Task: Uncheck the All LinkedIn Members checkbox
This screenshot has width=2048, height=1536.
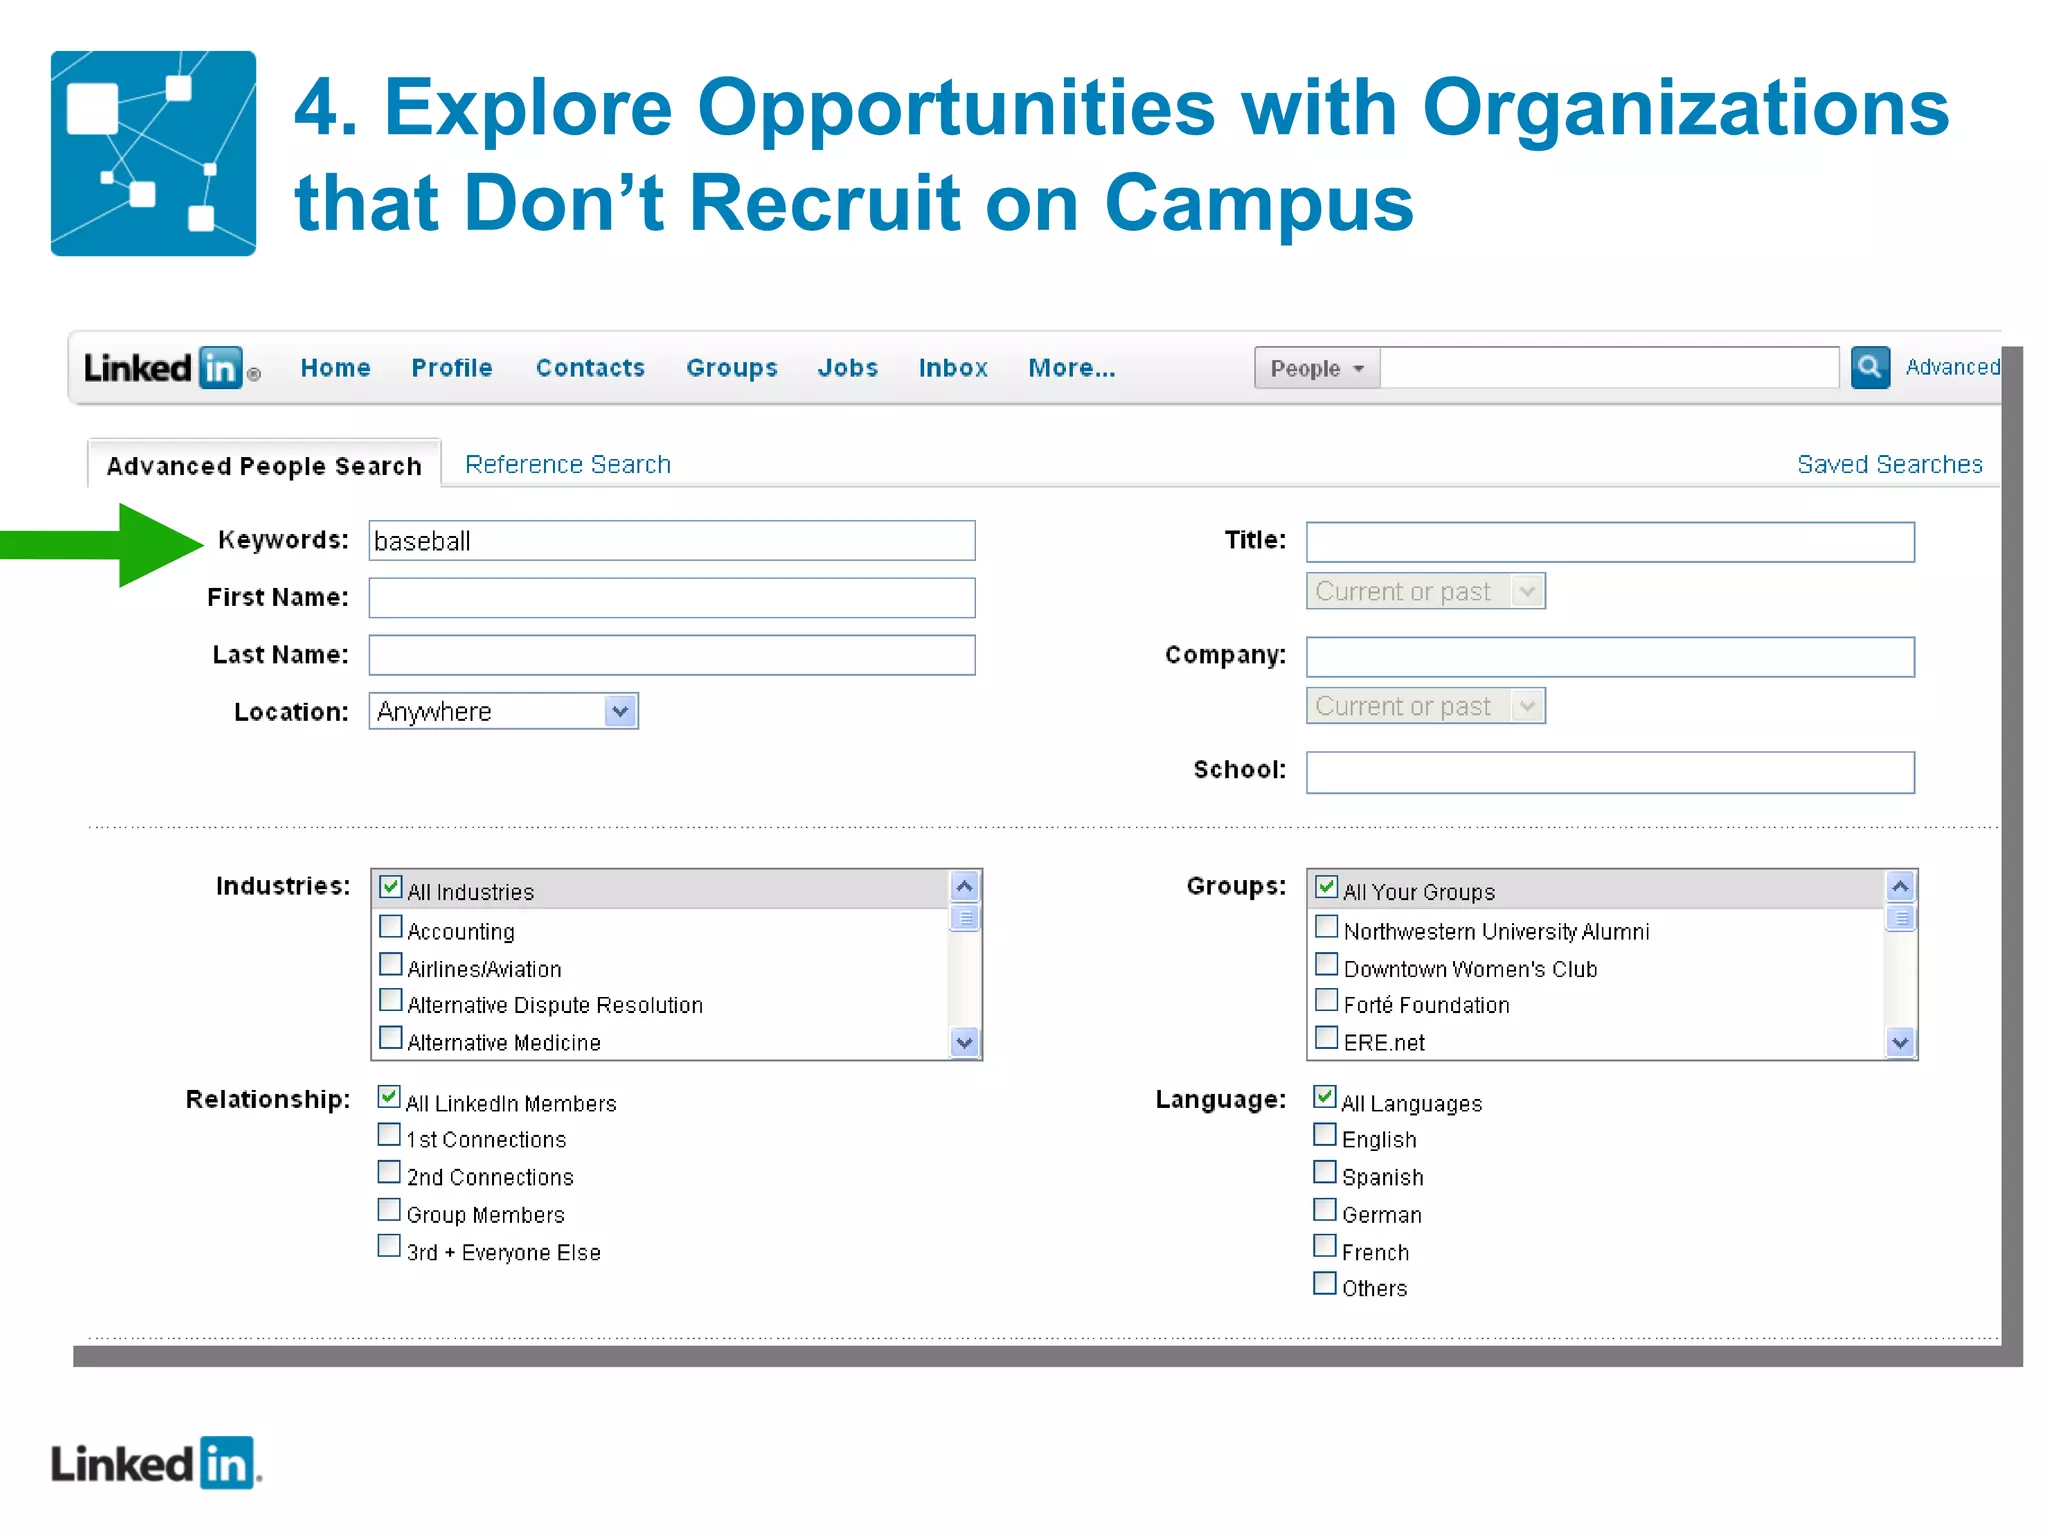Action: [x=389, y=1097]
